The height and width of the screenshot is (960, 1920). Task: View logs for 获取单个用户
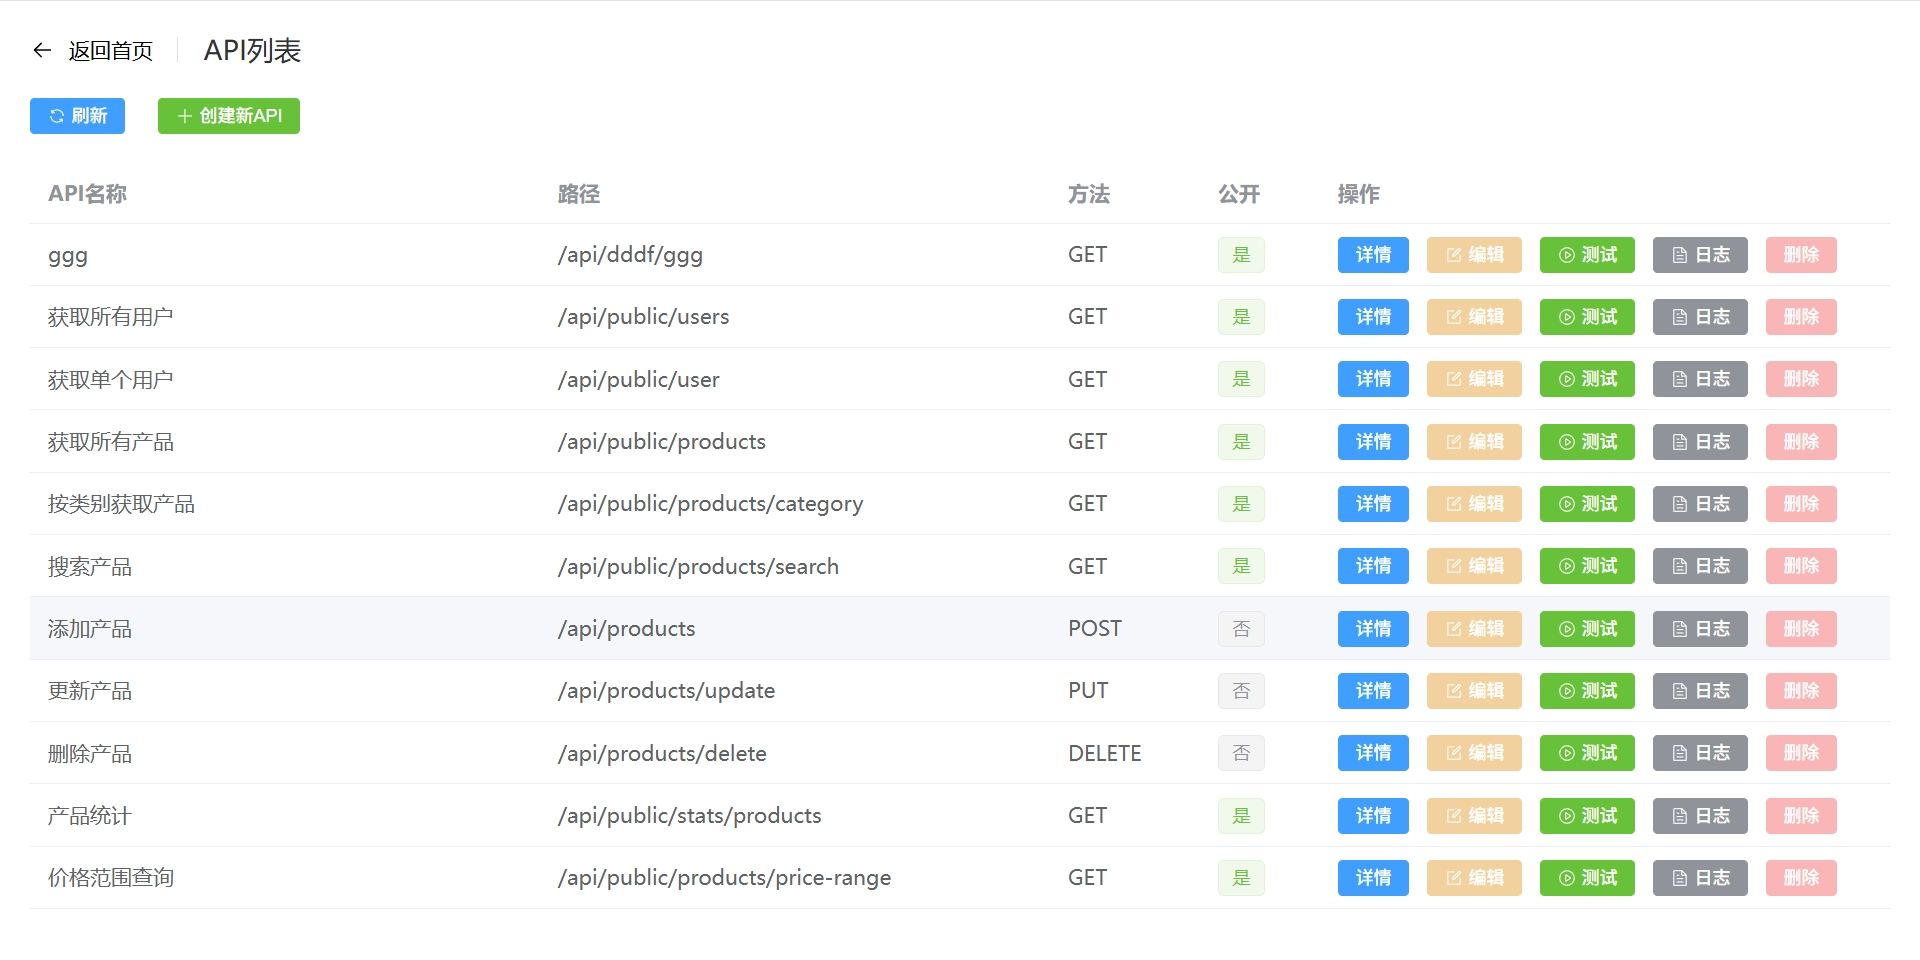pos(1700,379)
